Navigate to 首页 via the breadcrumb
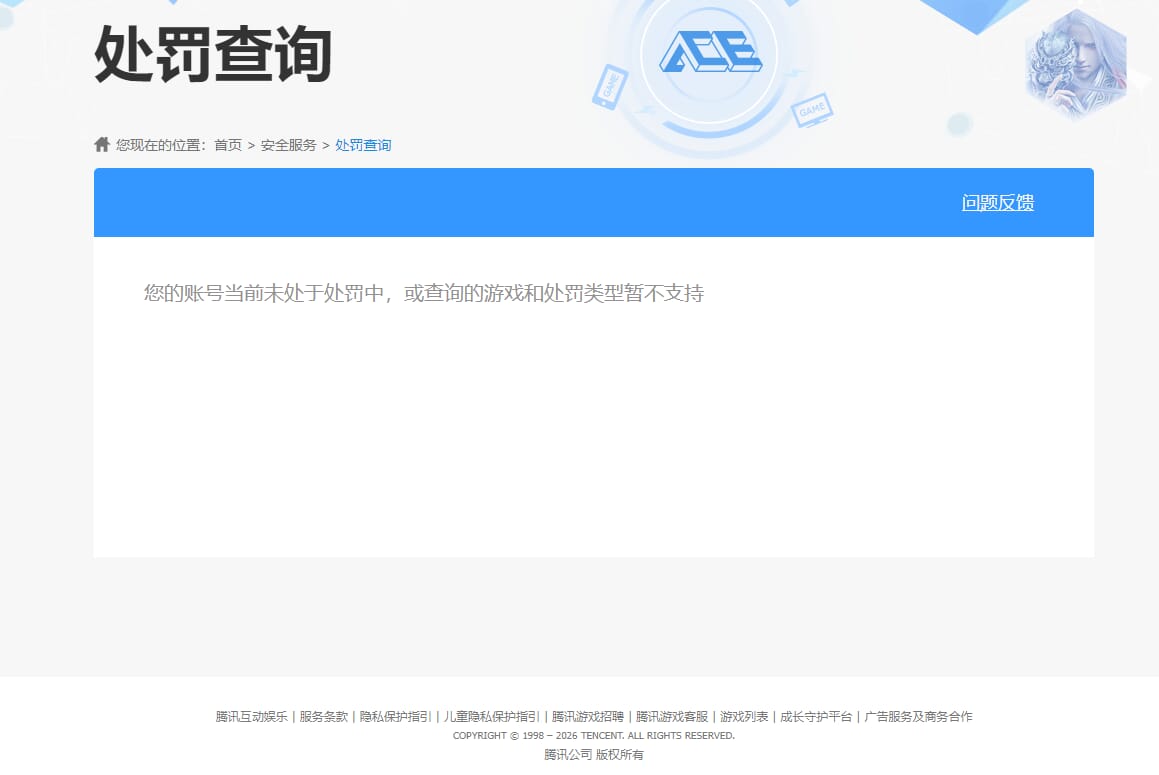The width and height of the screenshot is (1159, 775). click(x=227, y=144)
